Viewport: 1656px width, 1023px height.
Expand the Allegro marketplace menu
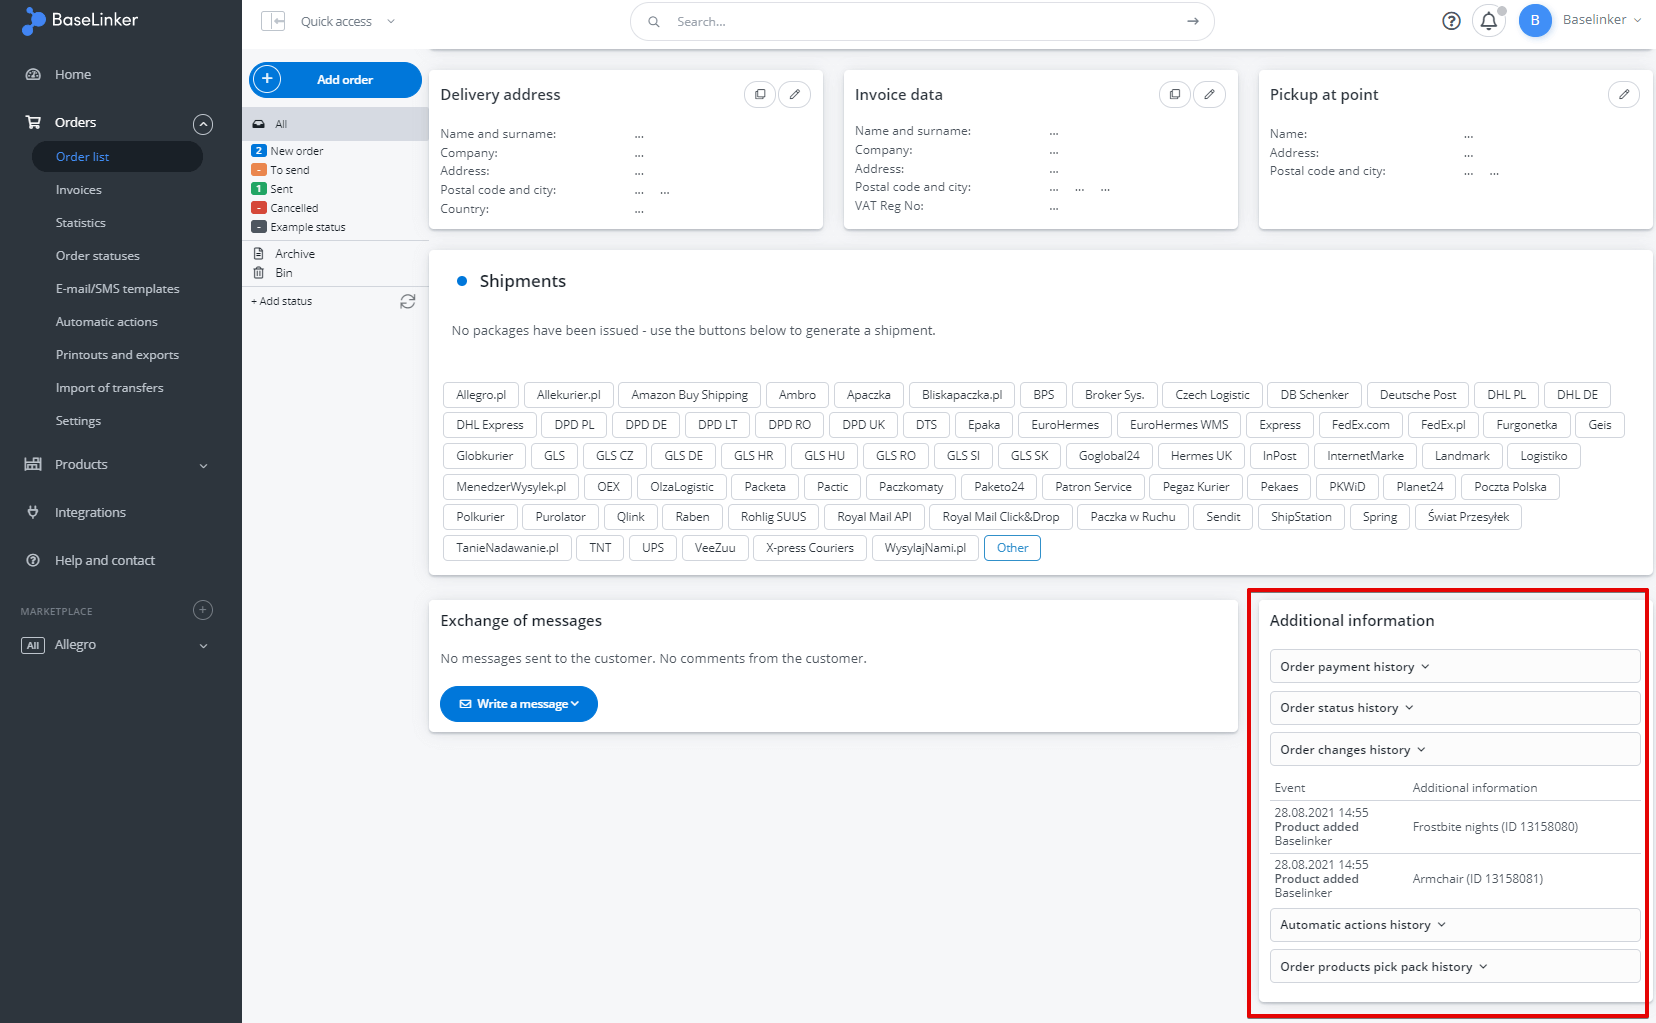[117, 645]
